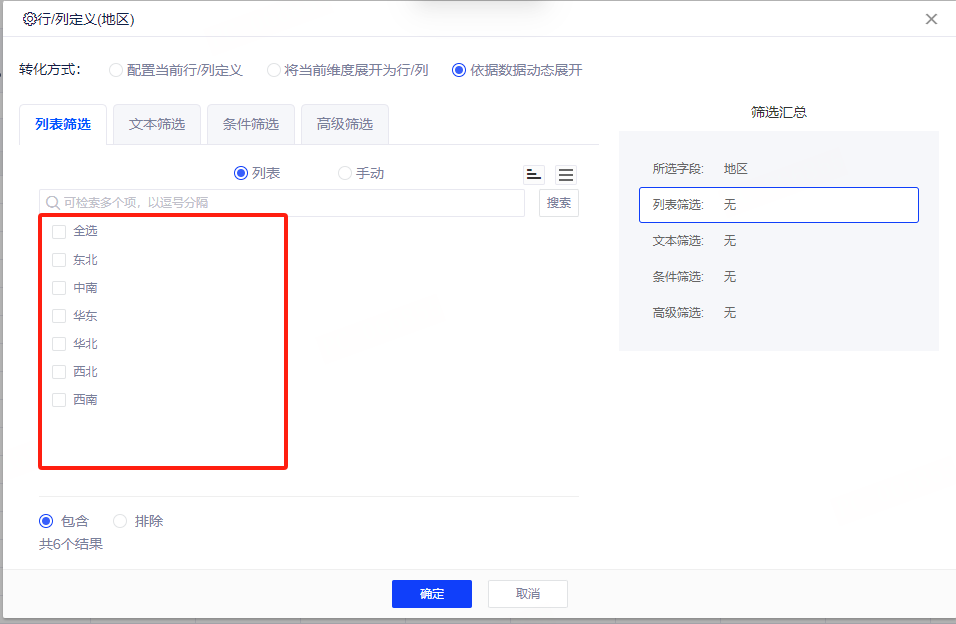Tick the 东北 region checkbox

coord(59,260)
